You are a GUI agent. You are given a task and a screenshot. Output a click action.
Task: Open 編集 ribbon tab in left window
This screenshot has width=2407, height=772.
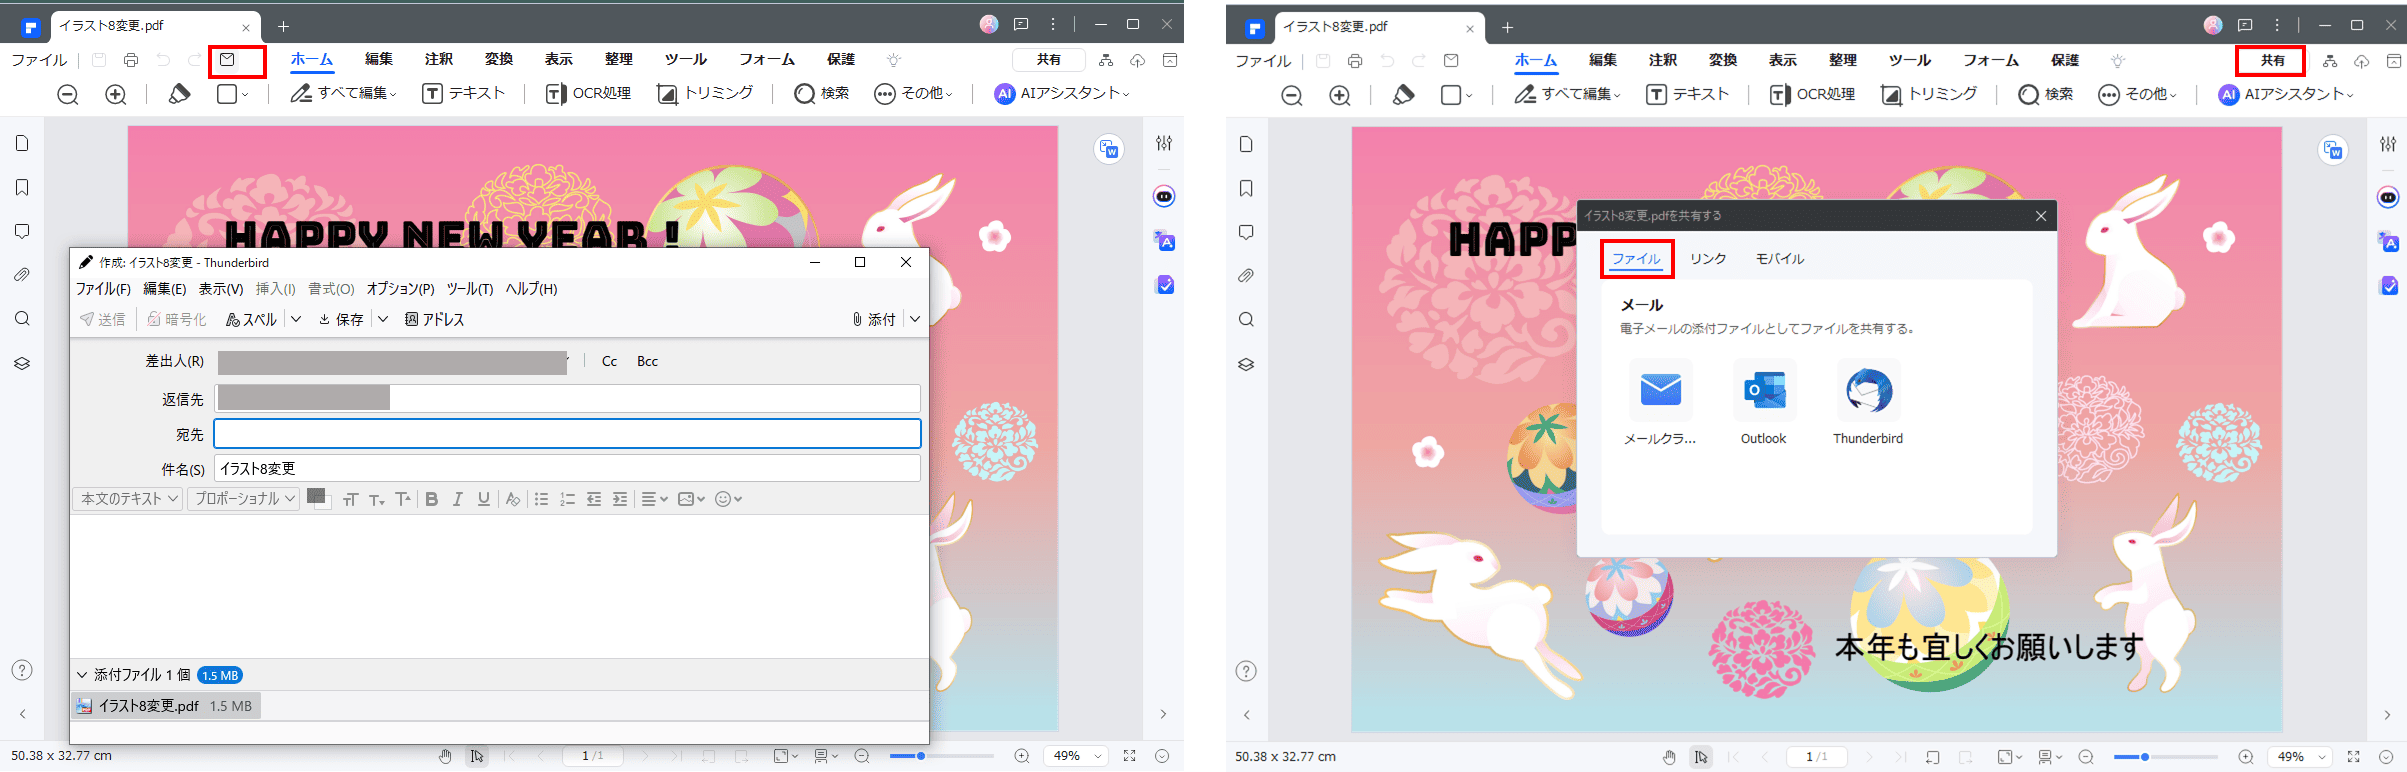pyautogui.click(x=379, y=60)
